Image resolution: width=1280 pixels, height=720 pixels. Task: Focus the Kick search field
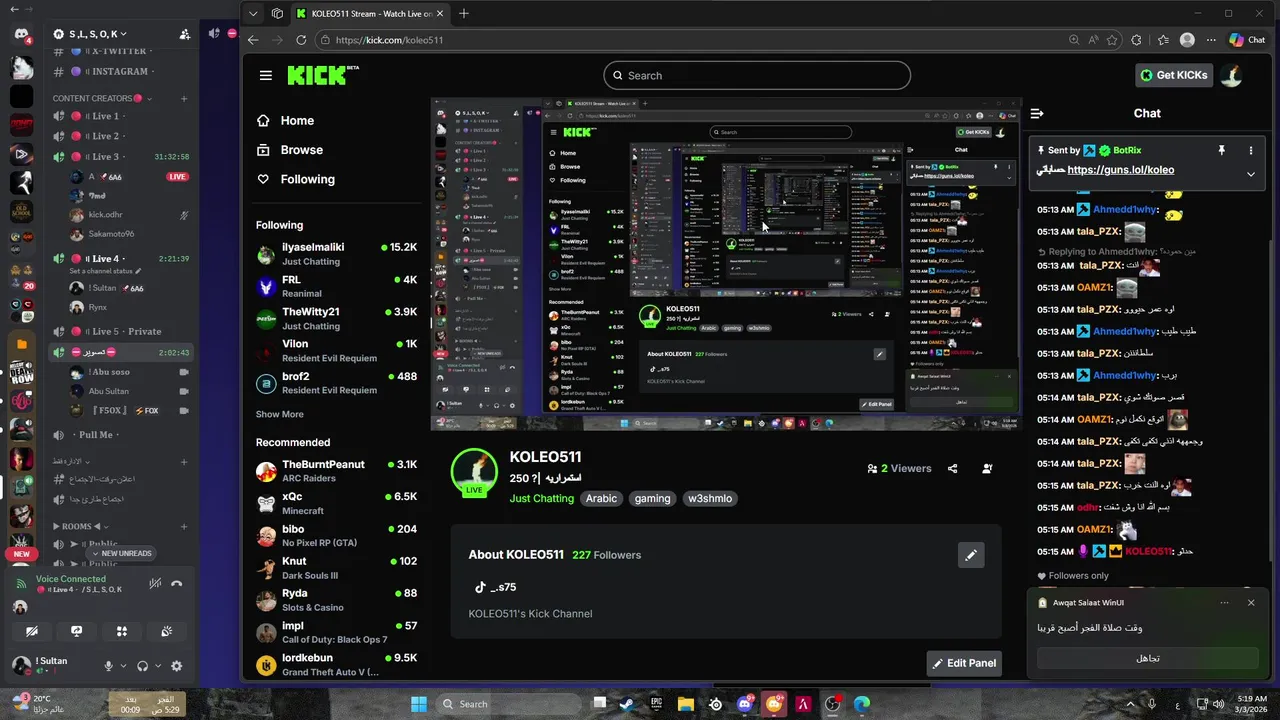click(x=757, y=75)
